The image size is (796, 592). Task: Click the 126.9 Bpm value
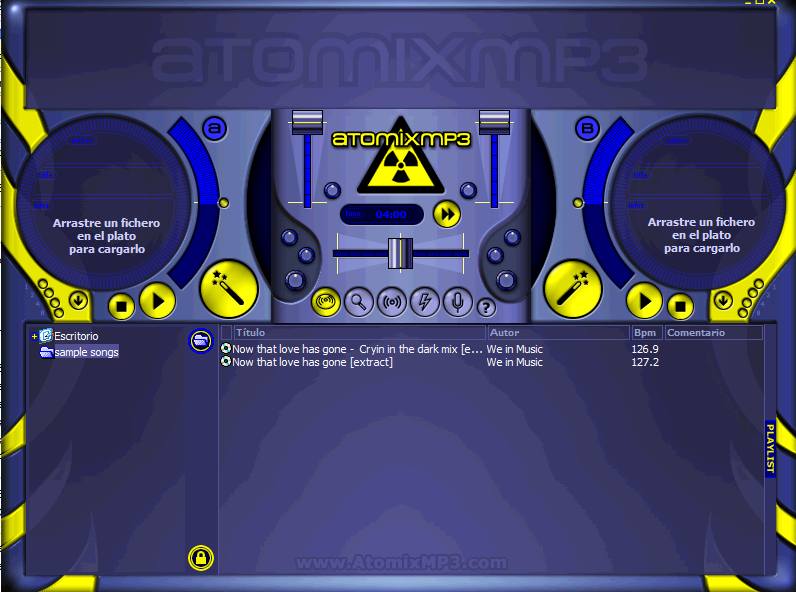pos(645,349)
